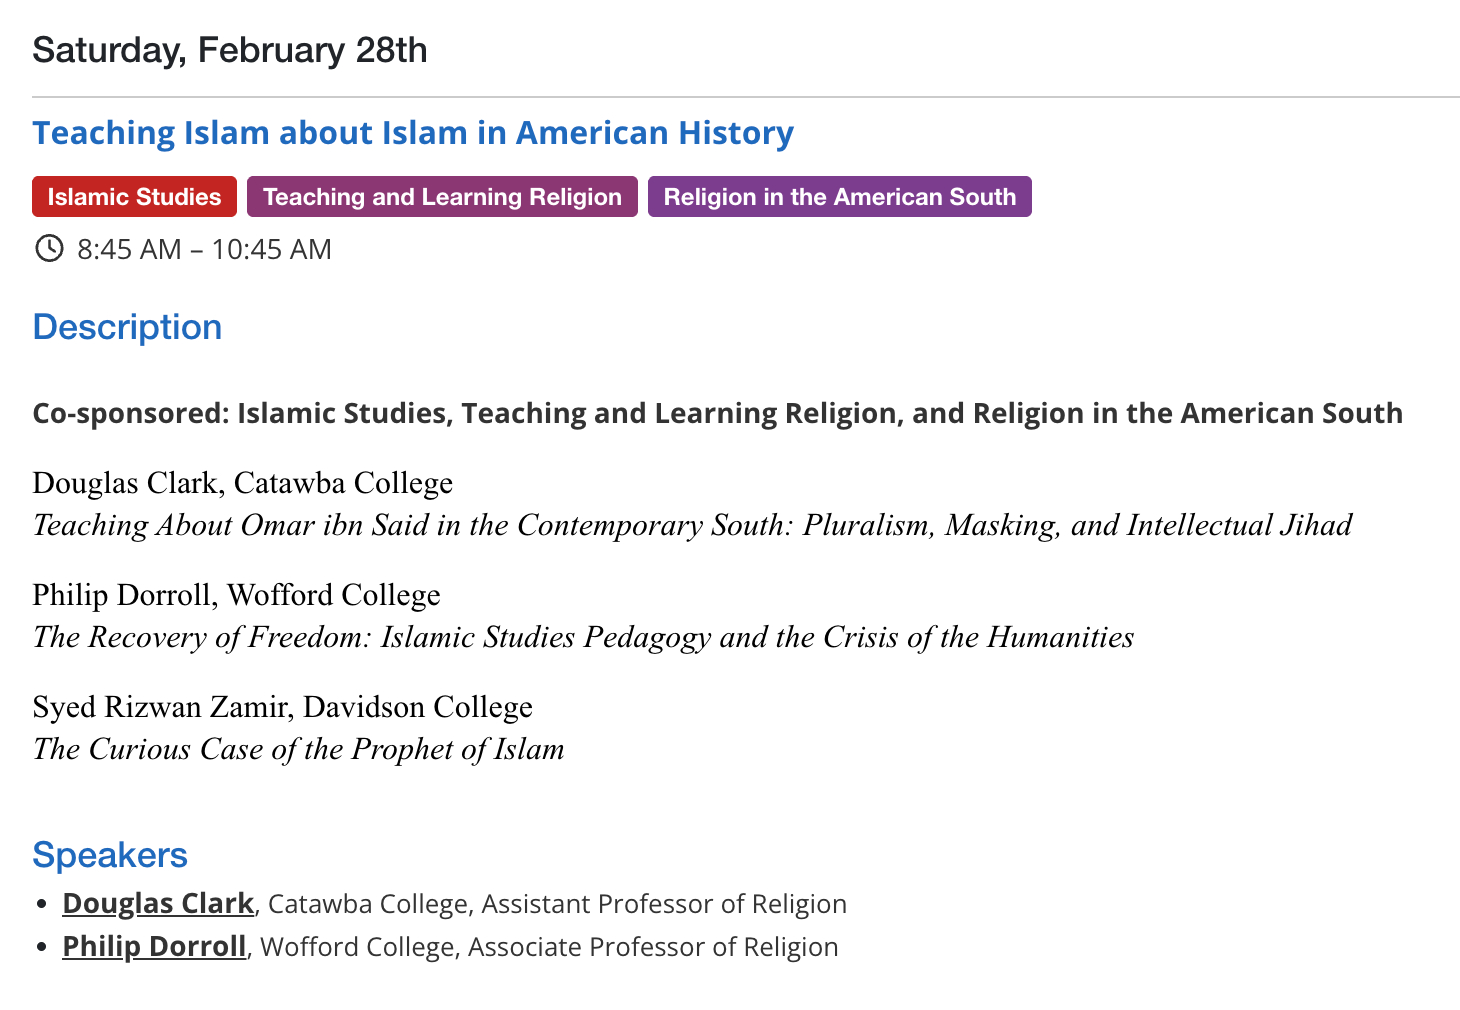Click the 8:45 AM – 10:45 AM time text
The height and width of the screenshot is (1010, 1460).
pyautogui.click(x=204, y=249)
